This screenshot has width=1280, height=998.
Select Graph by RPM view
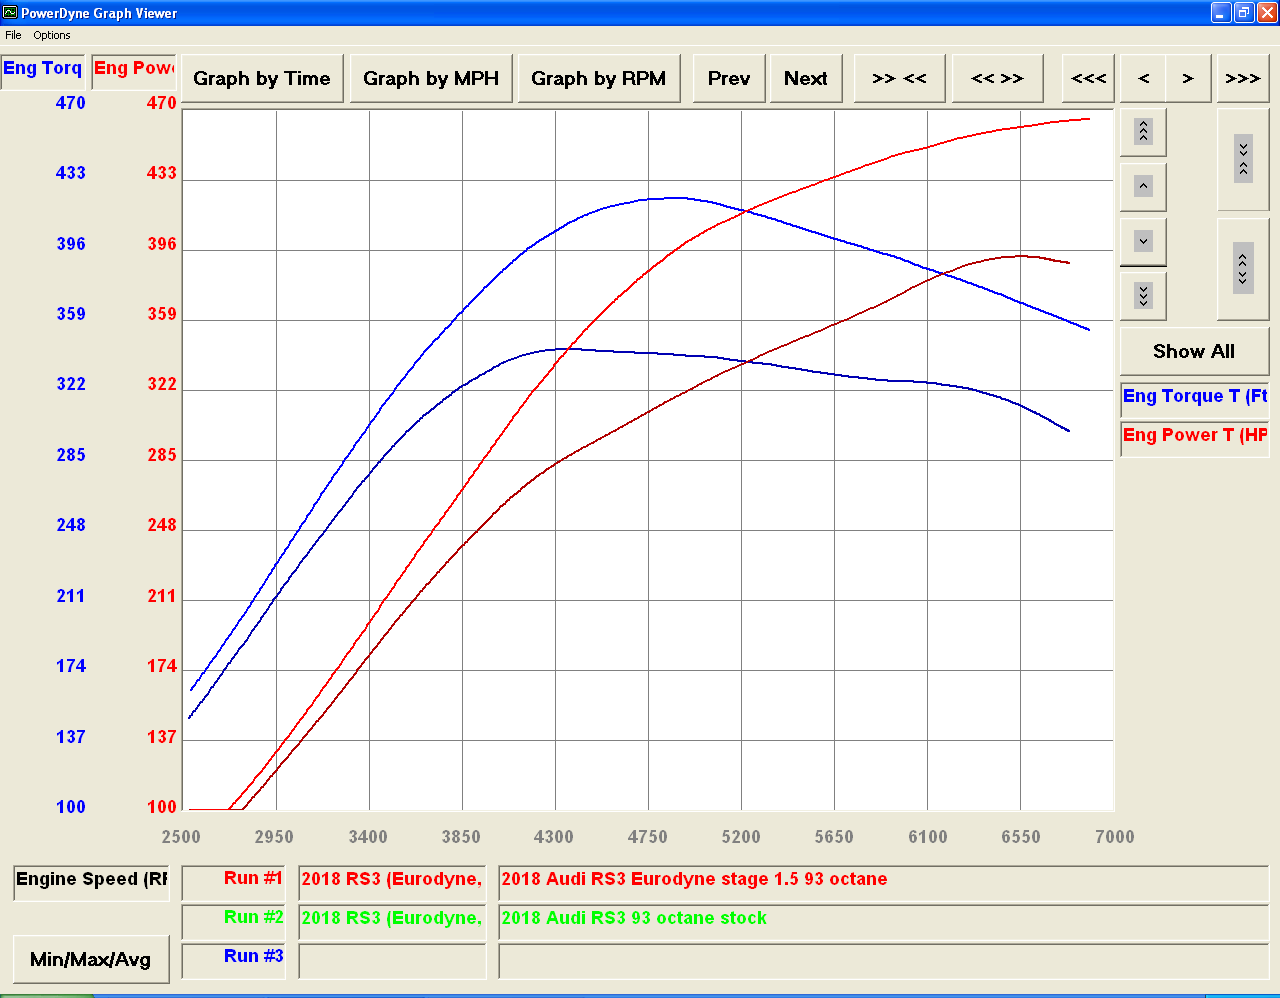pos(598,78)
